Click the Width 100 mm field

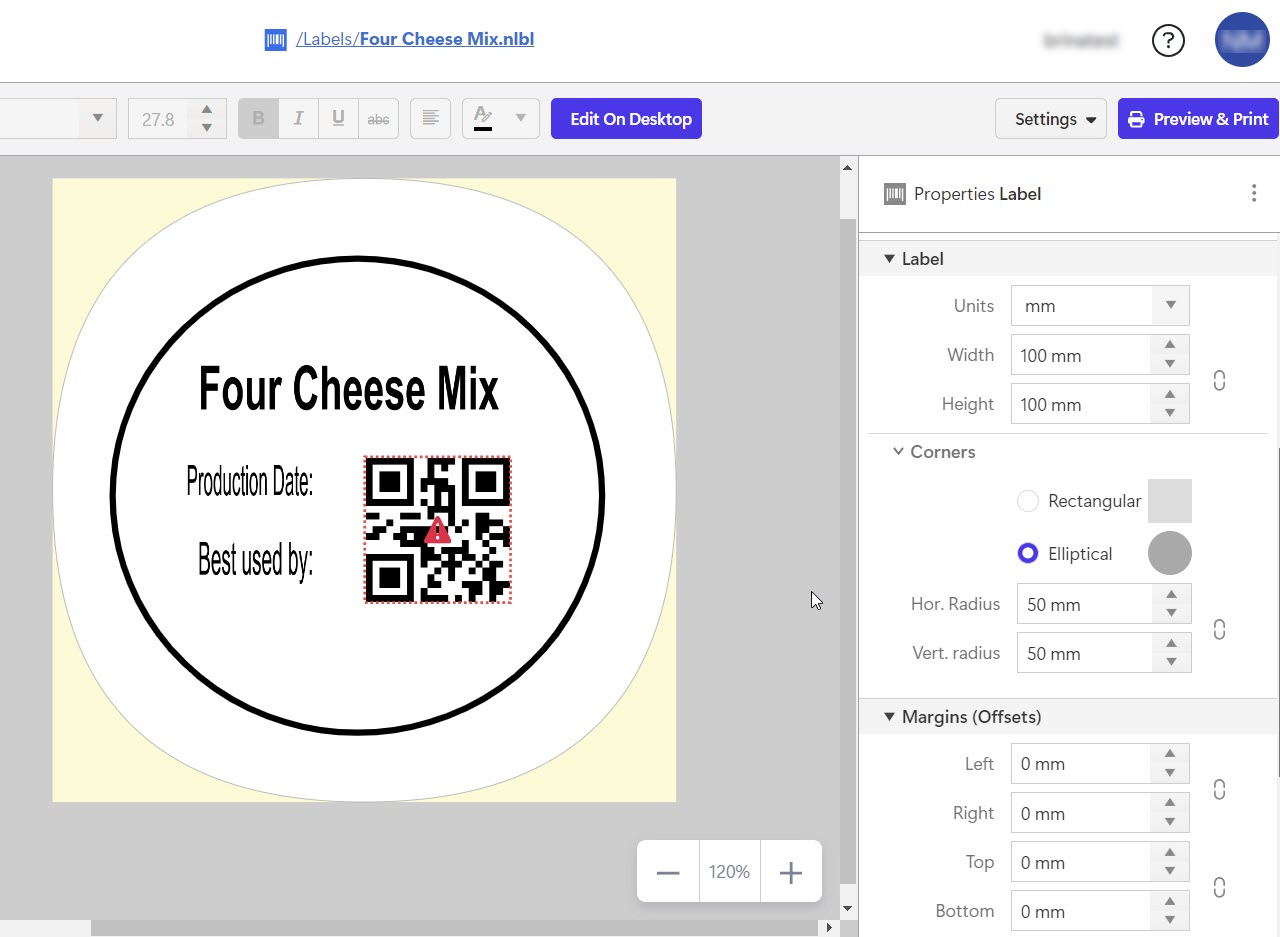[1082, 355]
